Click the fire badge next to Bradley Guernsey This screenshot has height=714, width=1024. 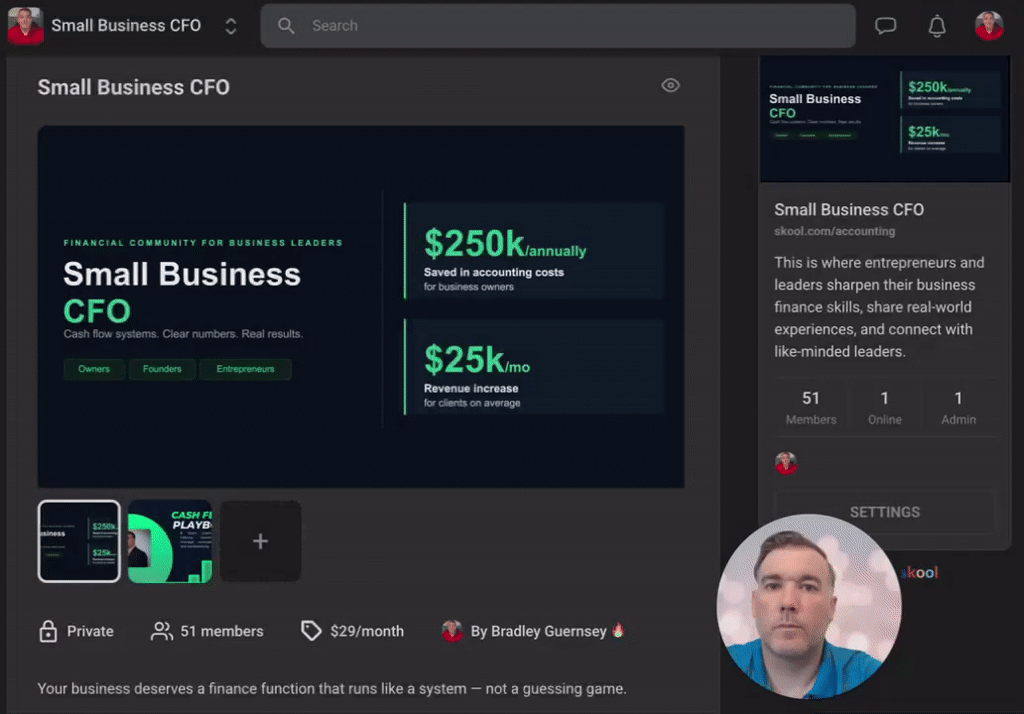pyautogui.click(x=618, y=630)
